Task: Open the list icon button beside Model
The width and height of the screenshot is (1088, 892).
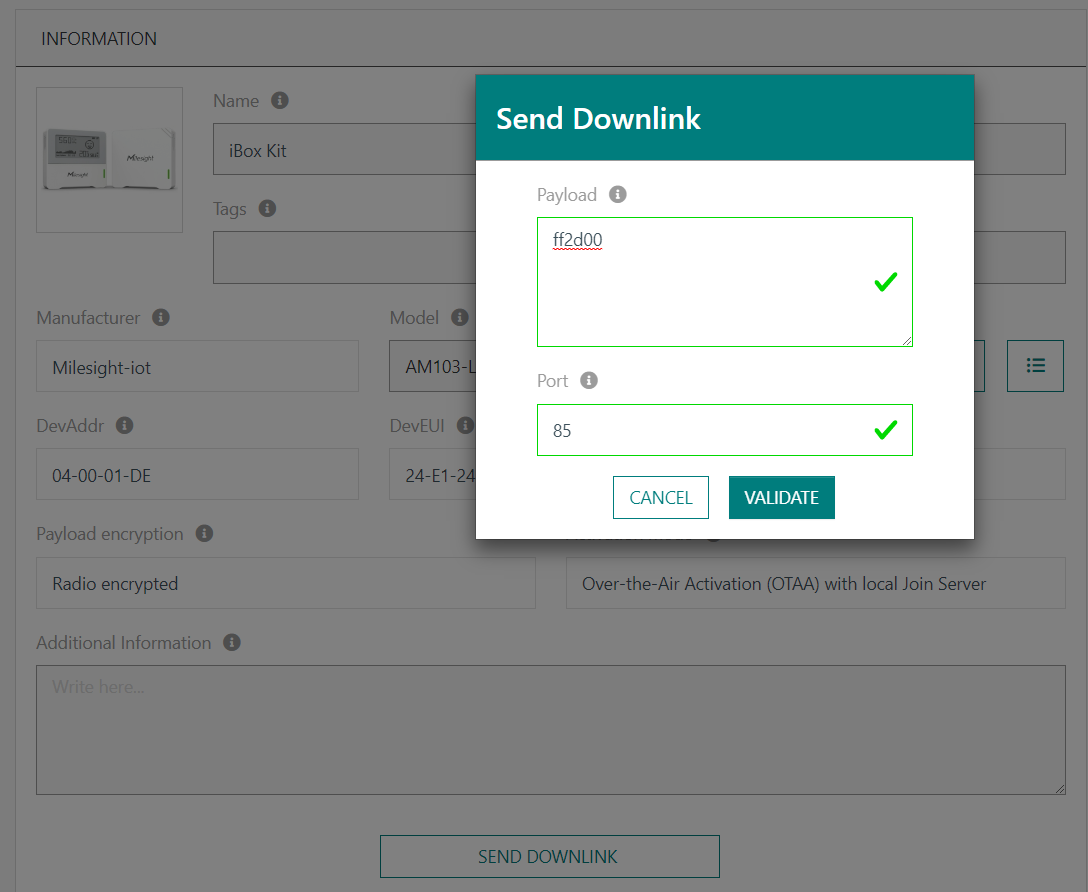Action: point(1035,366)
